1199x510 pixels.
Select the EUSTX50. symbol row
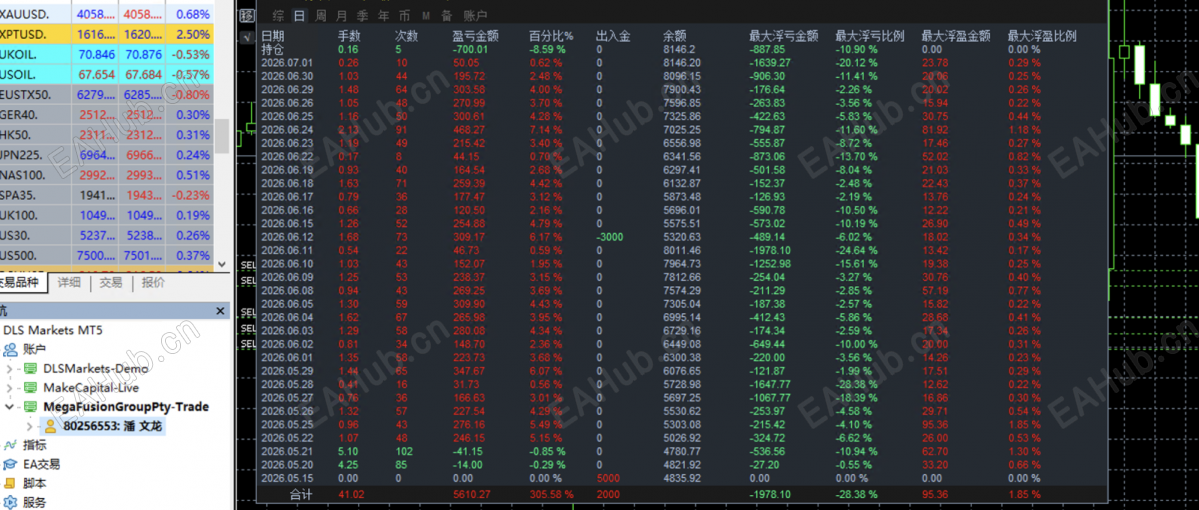(107, 94)
